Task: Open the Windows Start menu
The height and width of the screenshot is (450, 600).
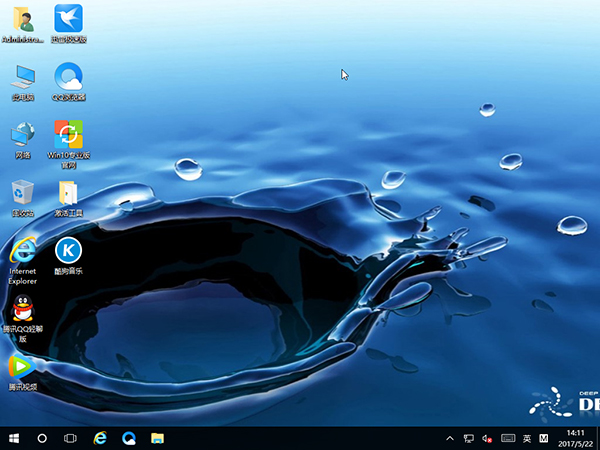Action: click(x=14, y=438)
